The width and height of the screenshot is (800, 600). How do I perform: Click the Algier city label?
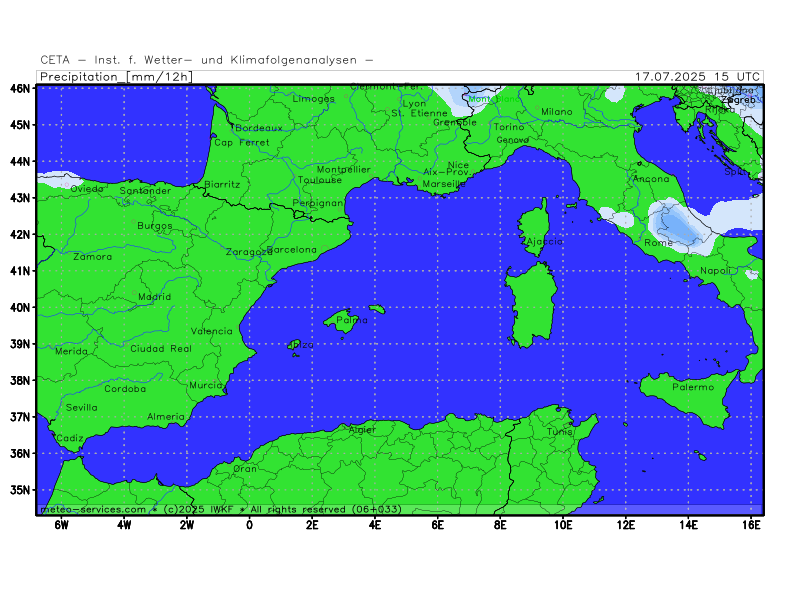pyautogui.click(x=362, y=430)
